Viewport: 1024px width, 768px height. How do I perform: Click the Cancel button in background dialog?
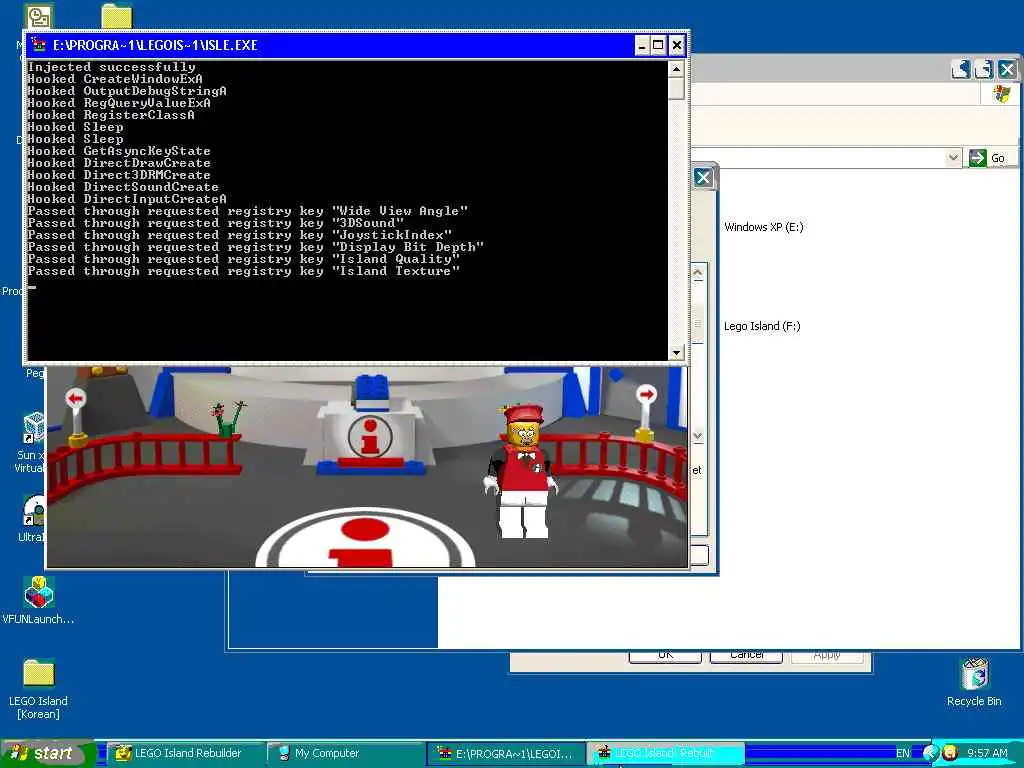(x=746, y=655)
